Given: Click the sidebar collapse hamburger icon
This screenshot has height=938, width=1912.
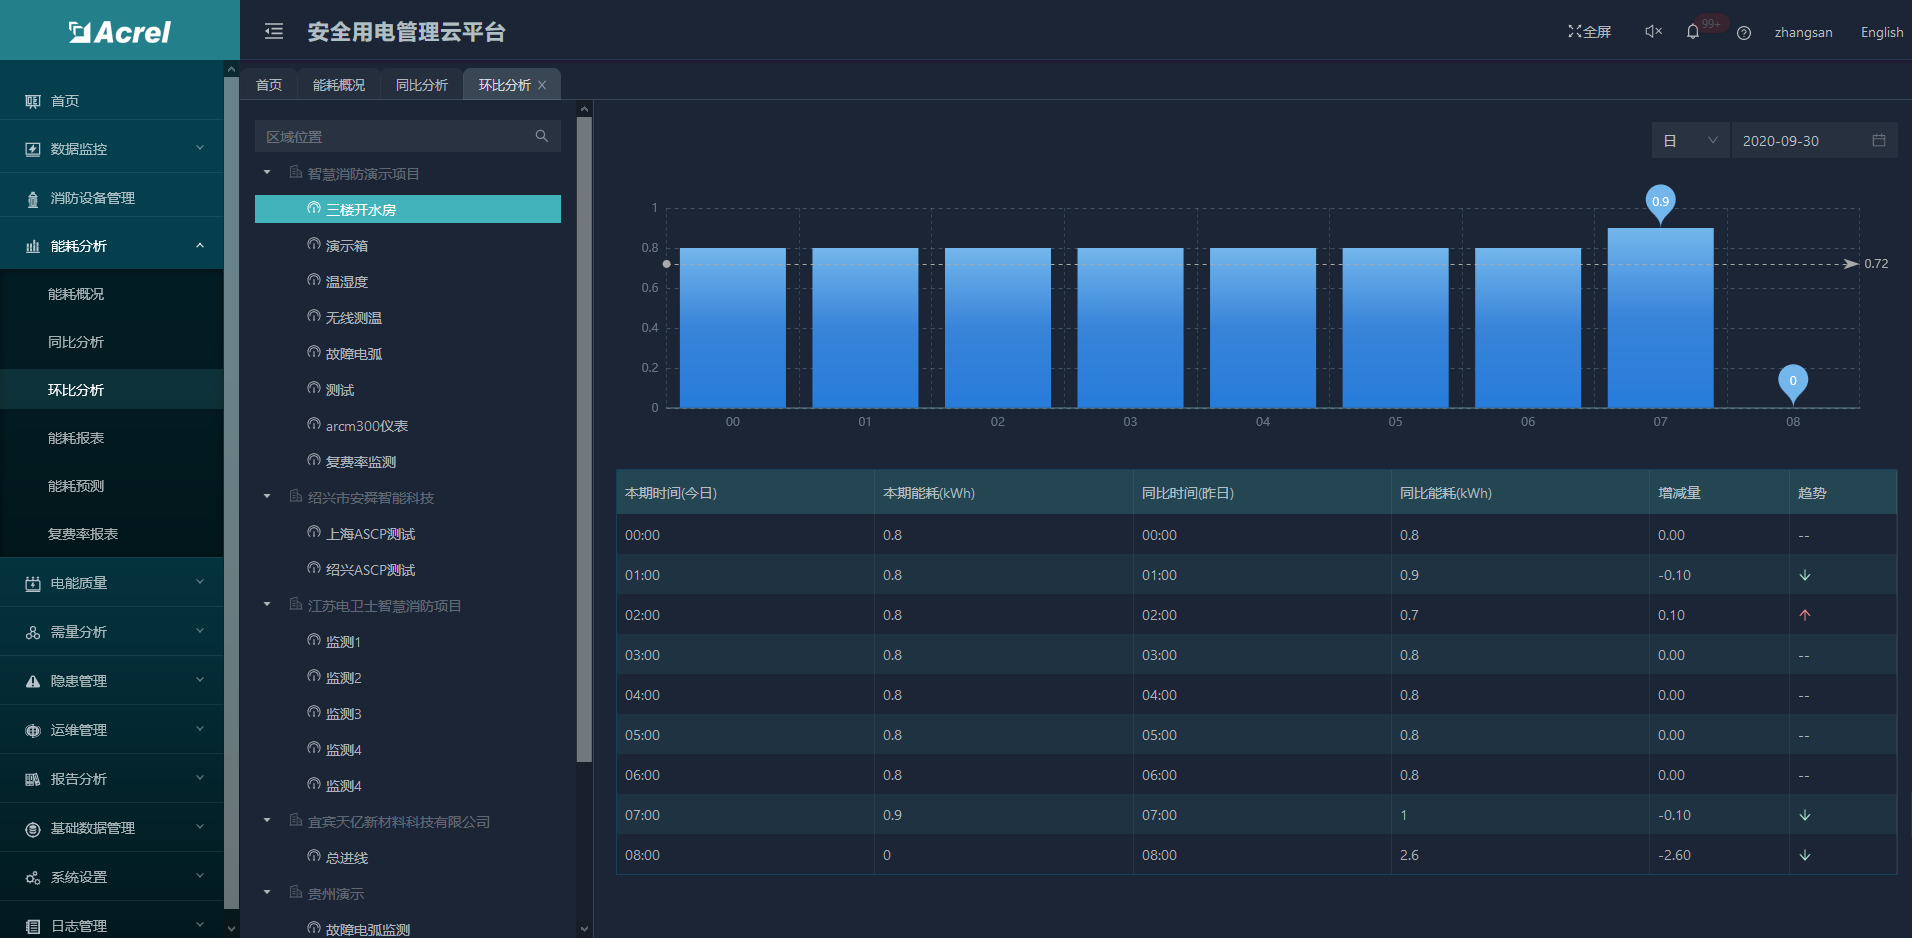Looking at the screenshot, I should click(x=273, y=32).
